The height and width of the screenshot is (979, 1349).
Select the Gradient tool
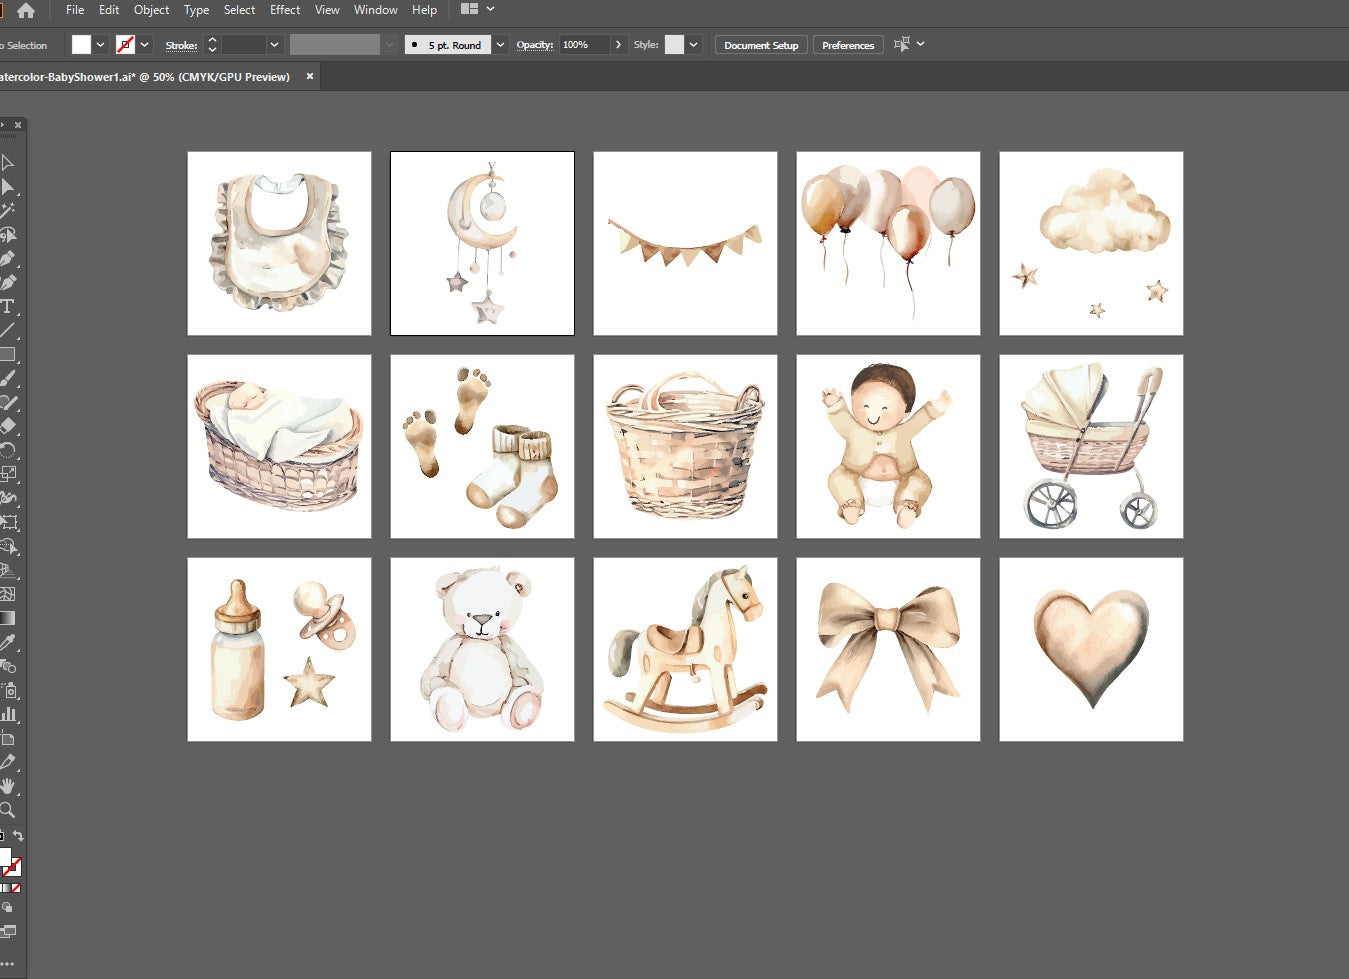click(7, 618)
